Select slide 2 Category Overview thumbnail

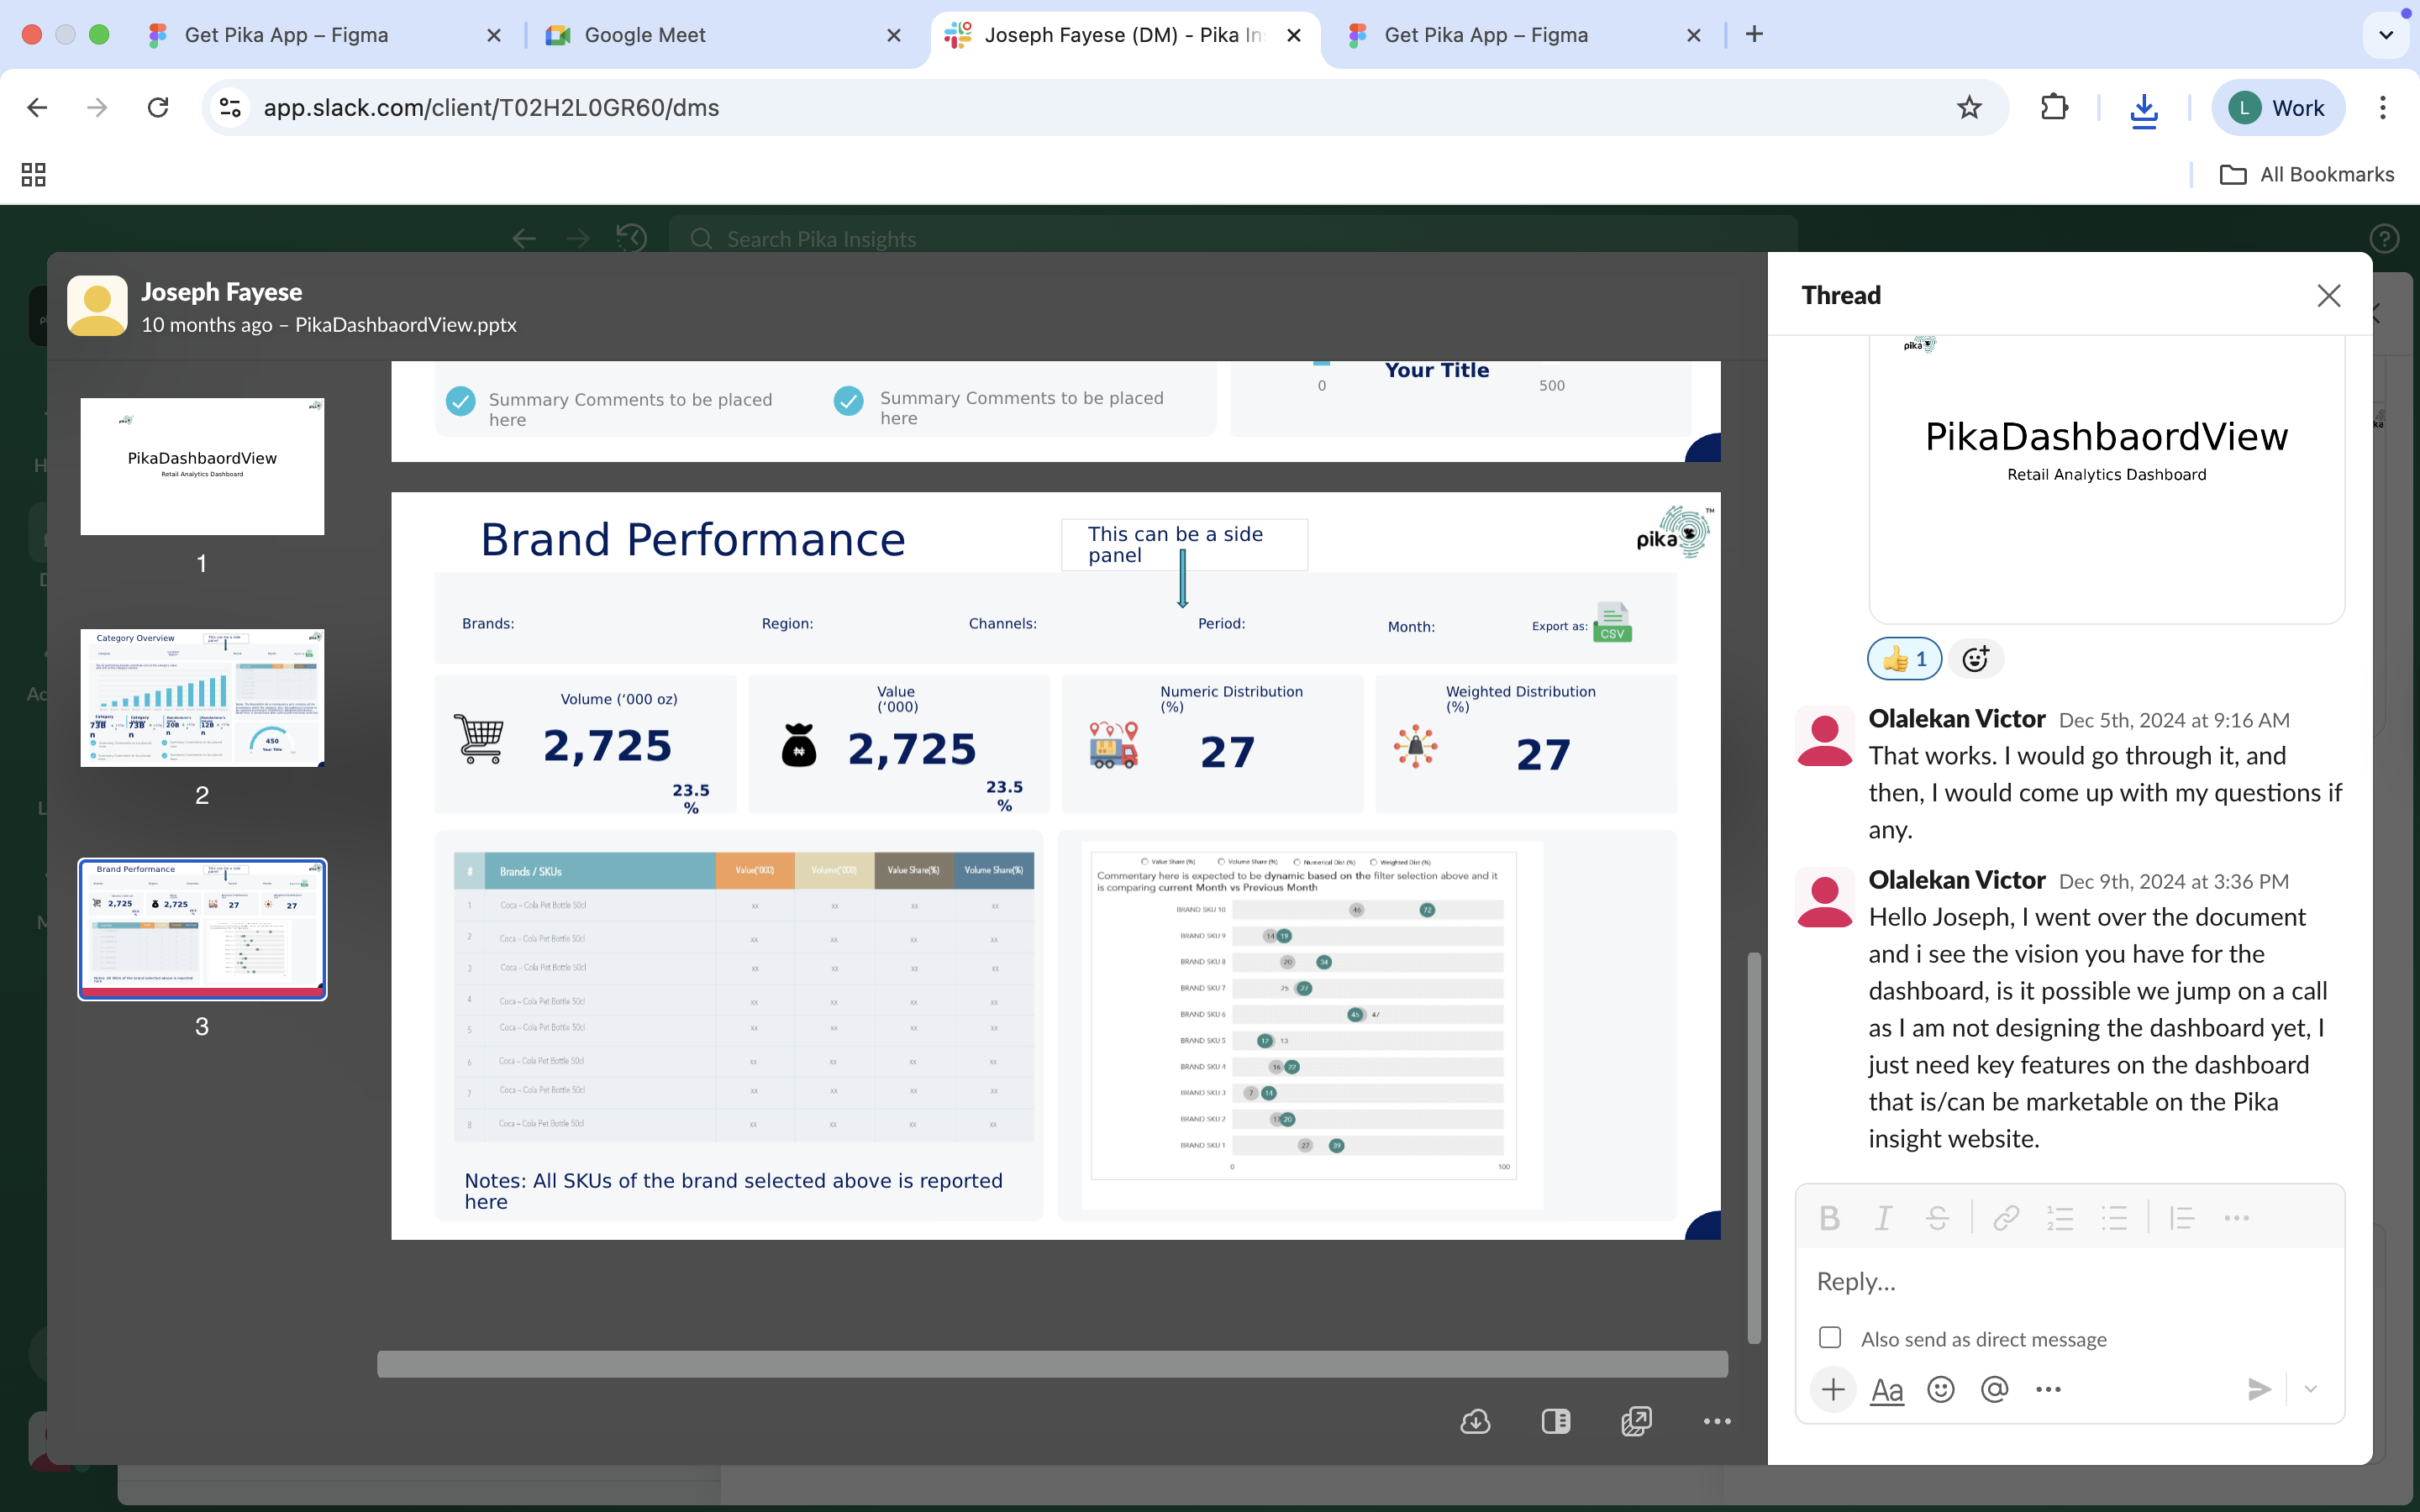pos(202,698)
